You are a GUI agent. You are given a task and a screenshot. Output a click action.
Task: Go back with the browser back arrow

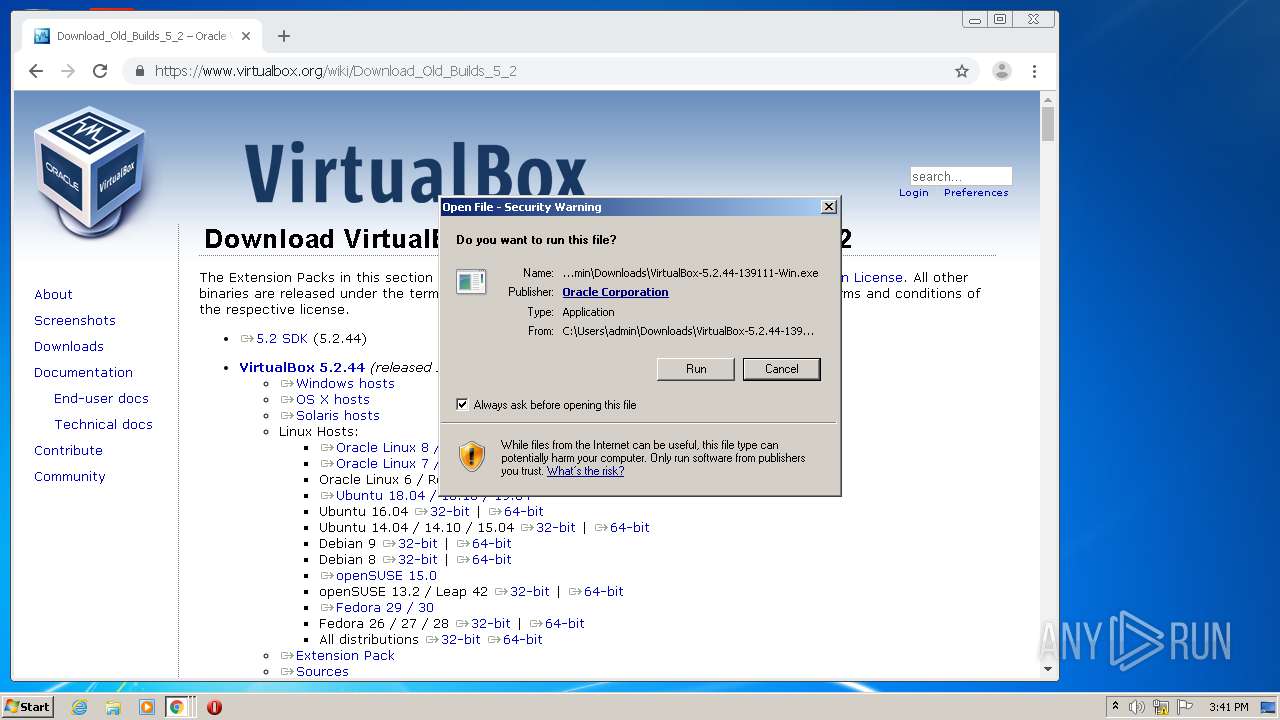point(36,71)
